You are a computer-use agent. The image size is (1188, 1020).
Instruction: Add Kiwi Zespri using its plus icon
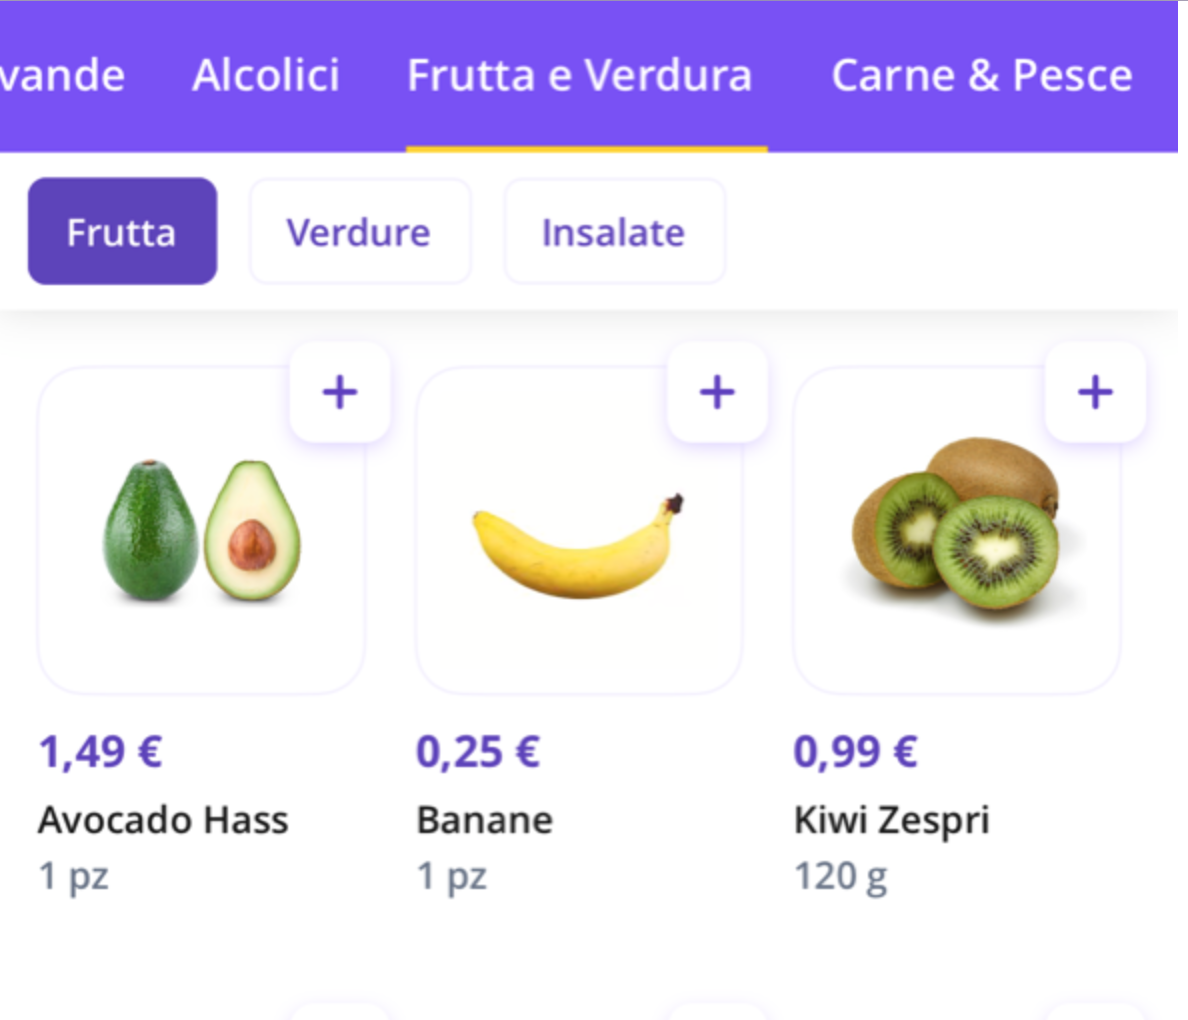point(1095,392)
